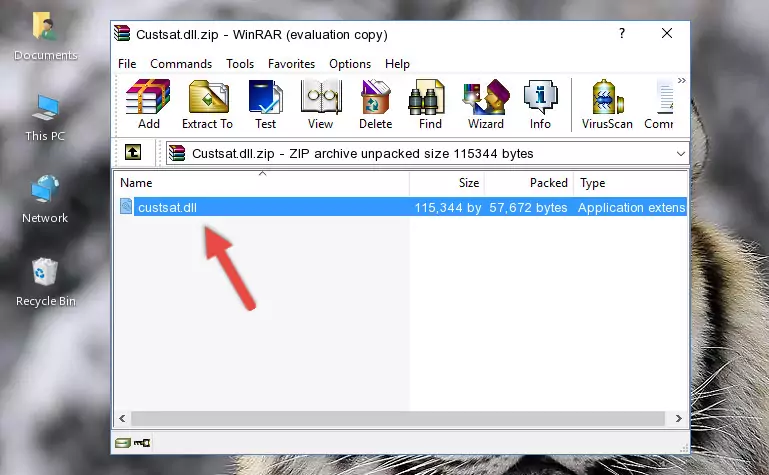
Task: Open the Commands menu
Action: point(181,64)
